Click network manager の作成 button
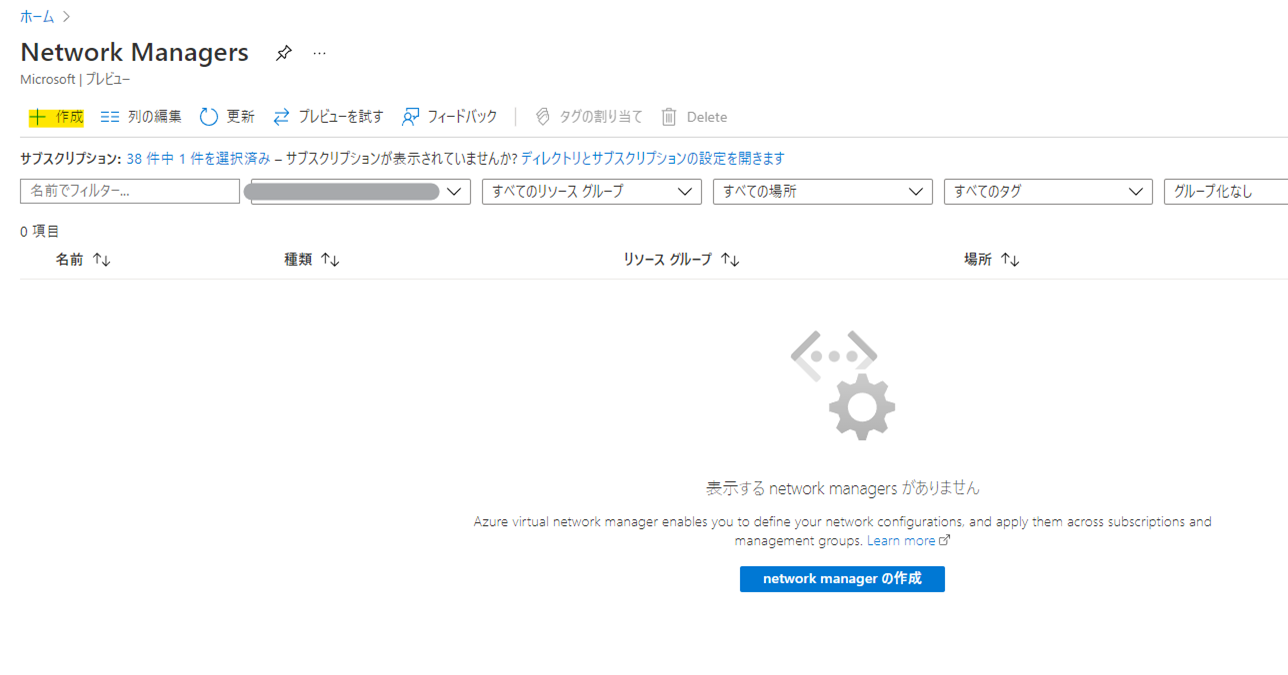1288x675 pixels. click(x=842, y=579)
